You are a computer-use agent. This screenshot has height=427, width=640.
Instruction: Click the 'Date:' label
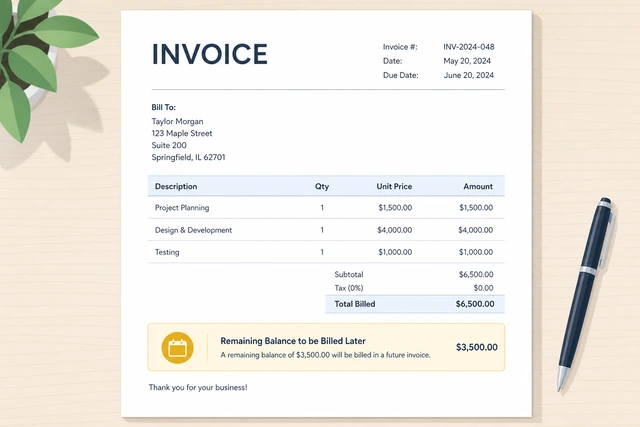pos(392,61)
